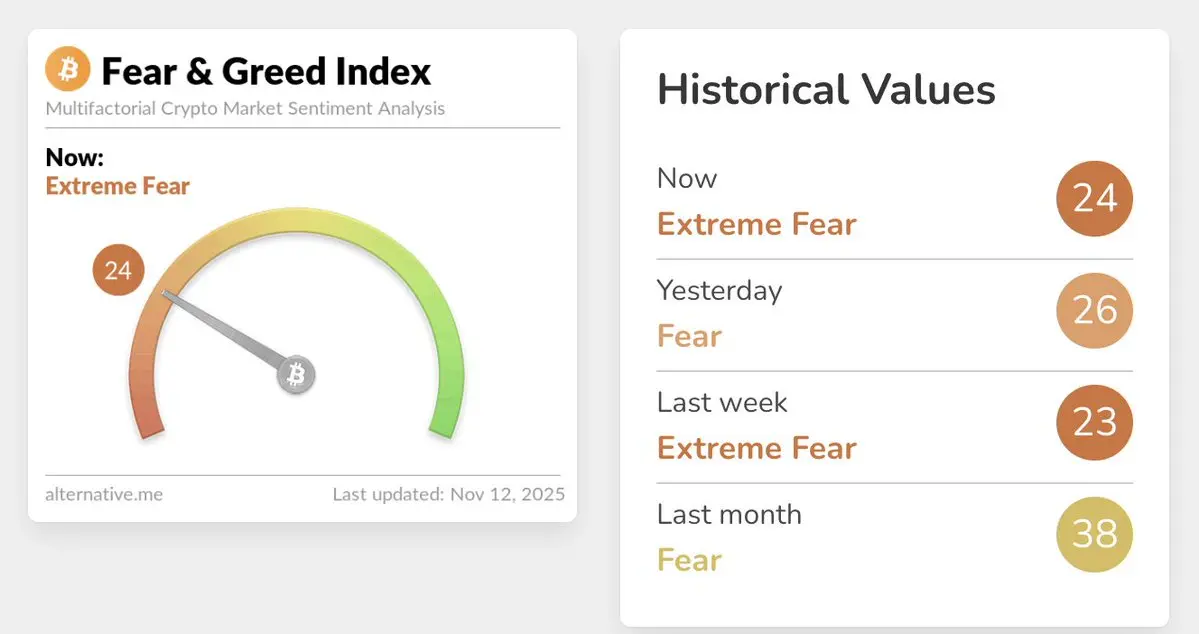Viewport: 1199px width, 634px height.
Task: Click the red fear end of gauge
Action: pos(147,413)
